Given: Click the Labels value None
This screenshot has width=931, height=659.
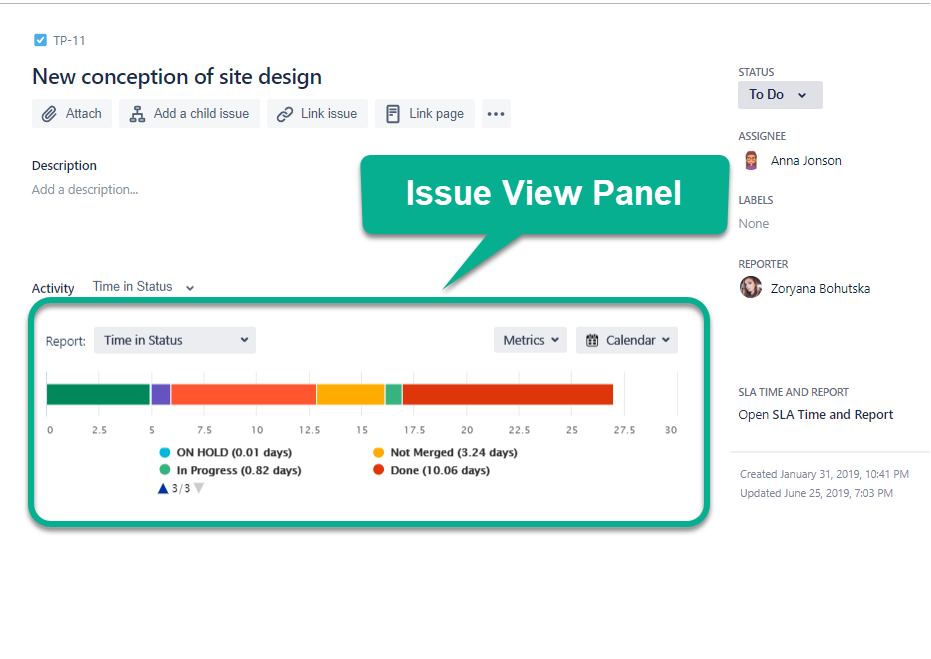Looking at the screenshot, I should point(753,224).
